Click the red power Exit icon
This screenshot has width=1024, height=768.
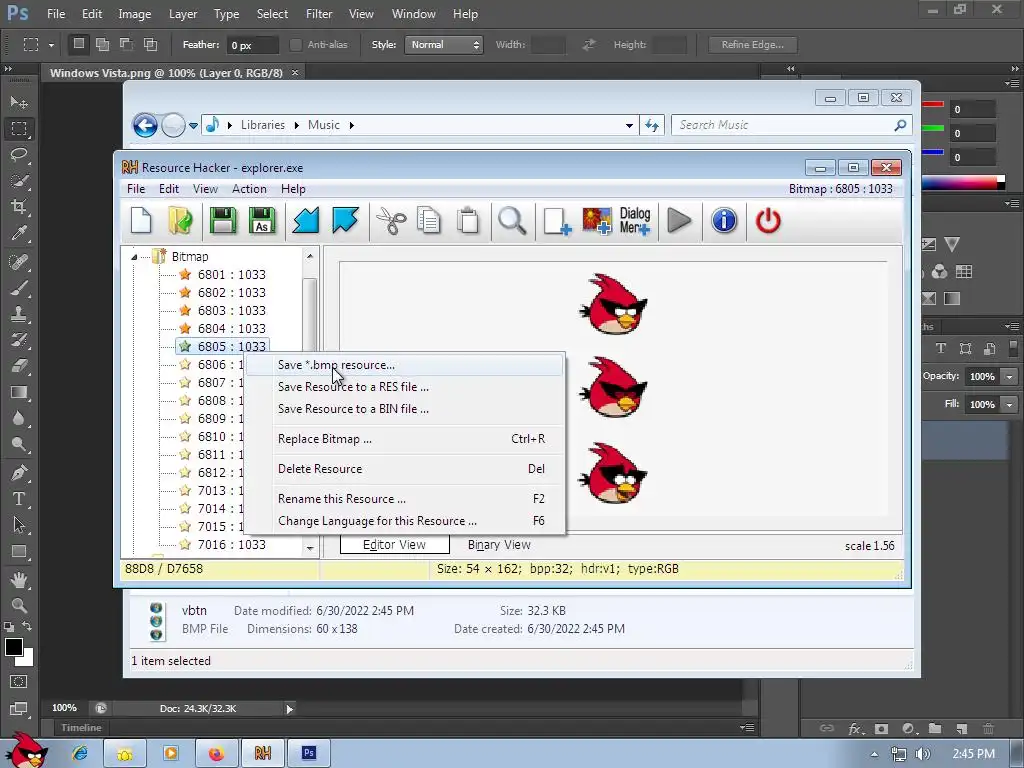[768, 221]
